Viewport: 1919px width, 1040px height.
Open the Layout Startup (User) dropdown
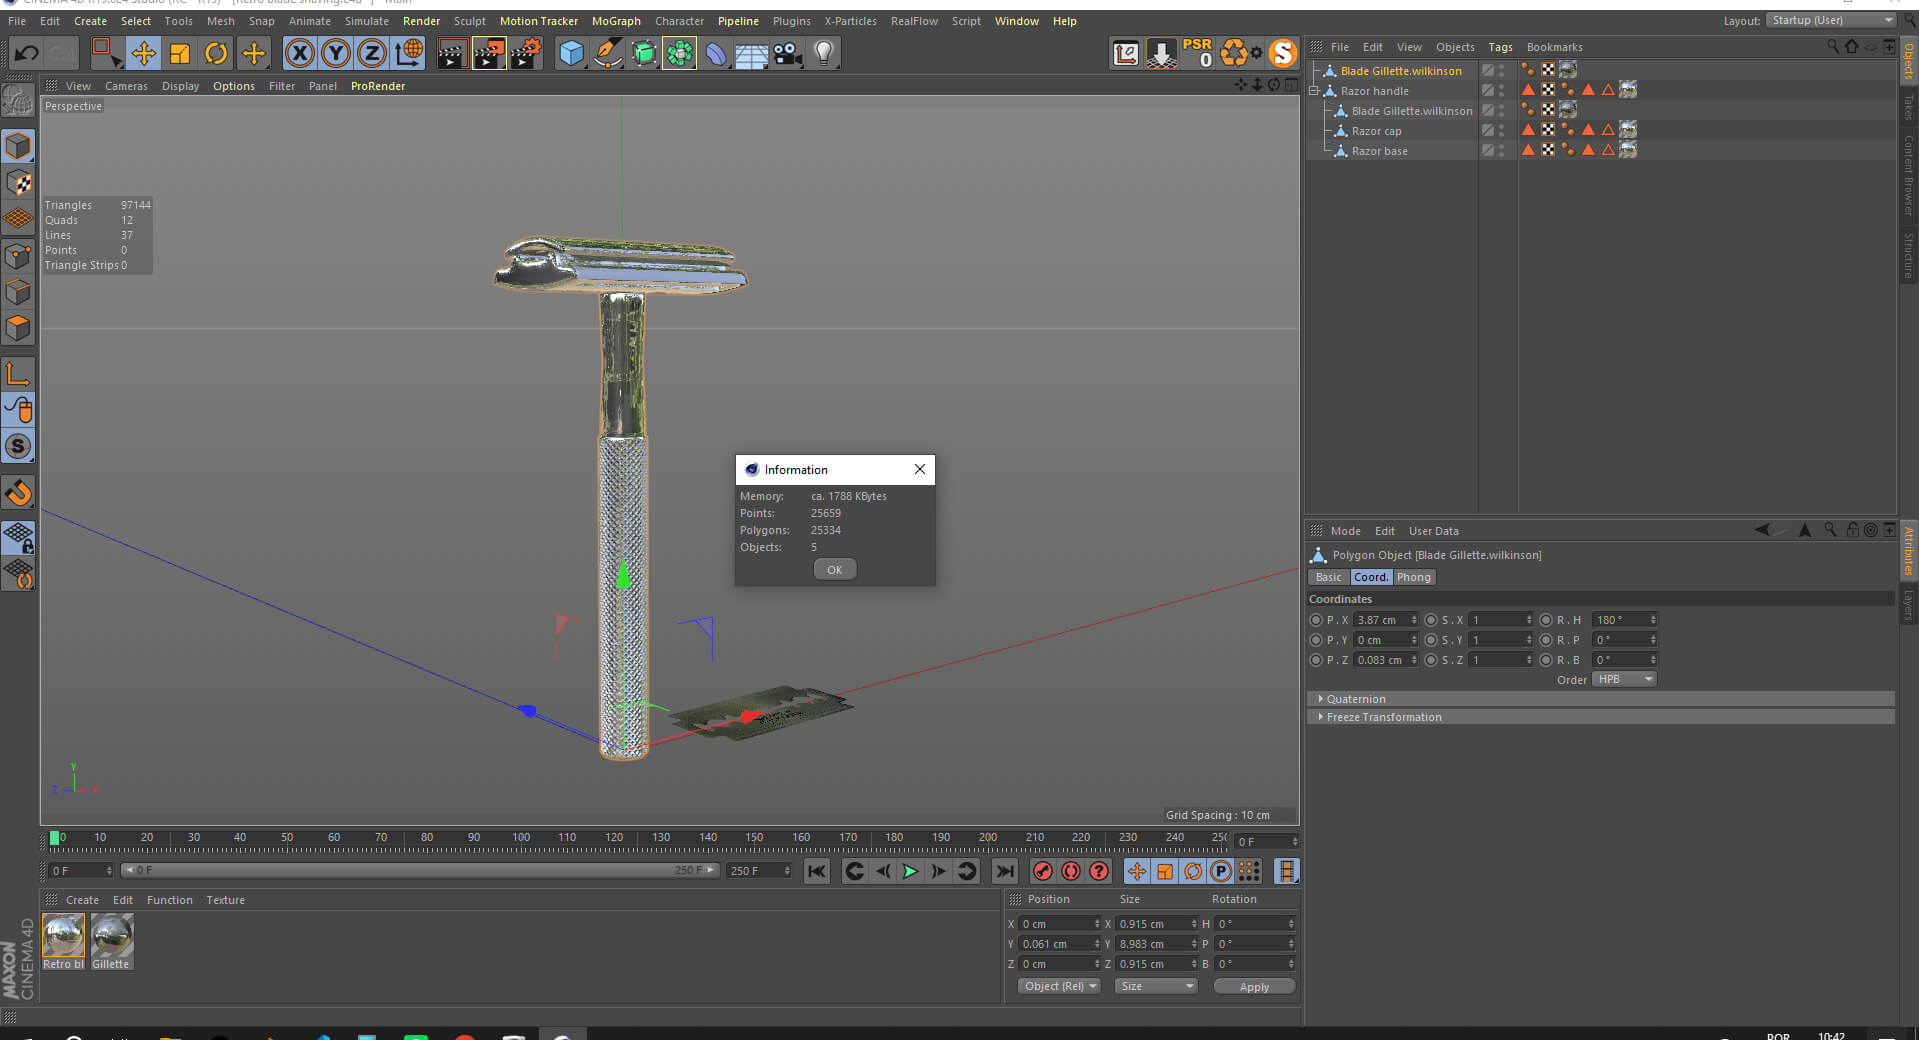pos(1831,20)
